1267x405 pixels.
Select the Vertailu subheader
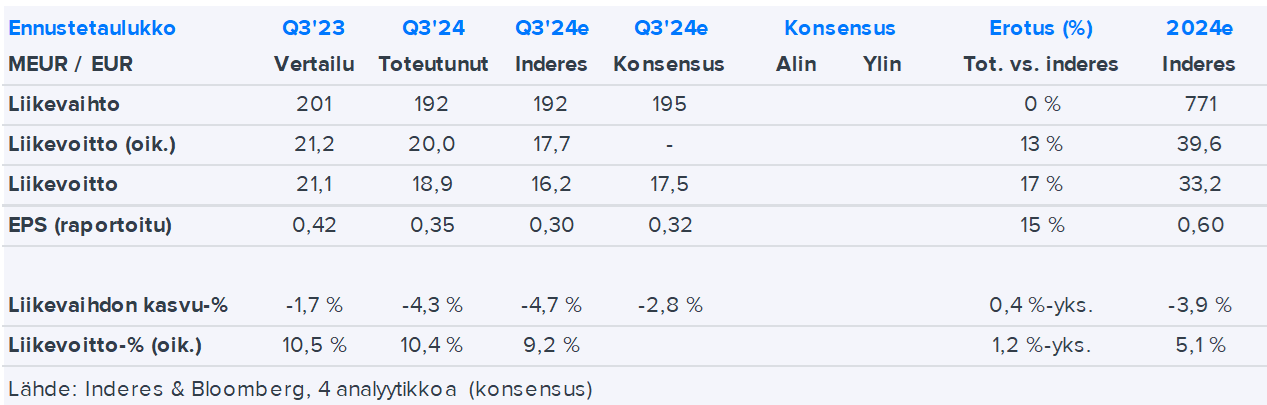point(314,65)
